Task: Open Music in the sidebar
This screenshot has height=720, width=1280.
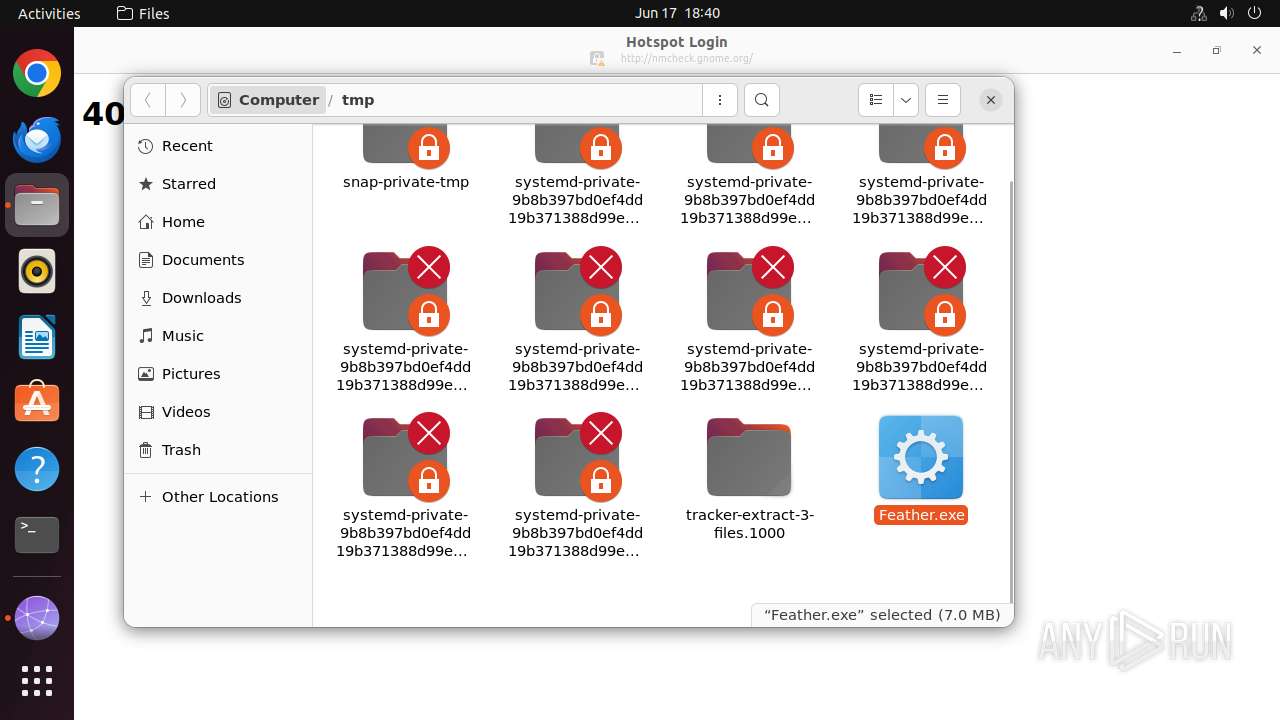Action: pyautogui.click(x=218, y=336)
